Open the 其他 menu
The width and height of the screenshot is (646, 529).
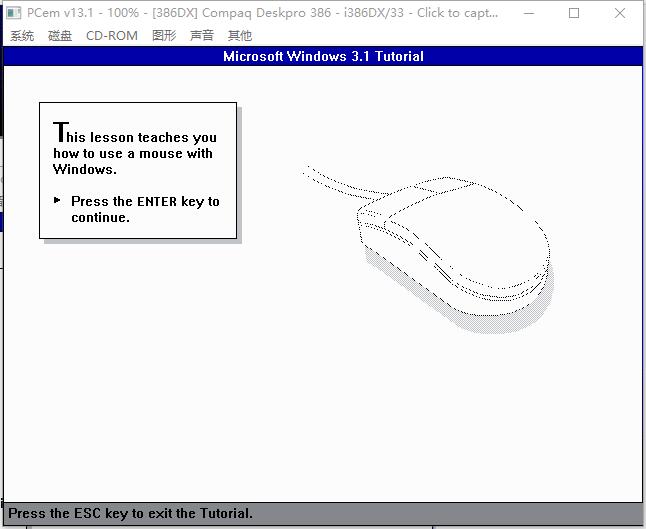click(240, 36)
